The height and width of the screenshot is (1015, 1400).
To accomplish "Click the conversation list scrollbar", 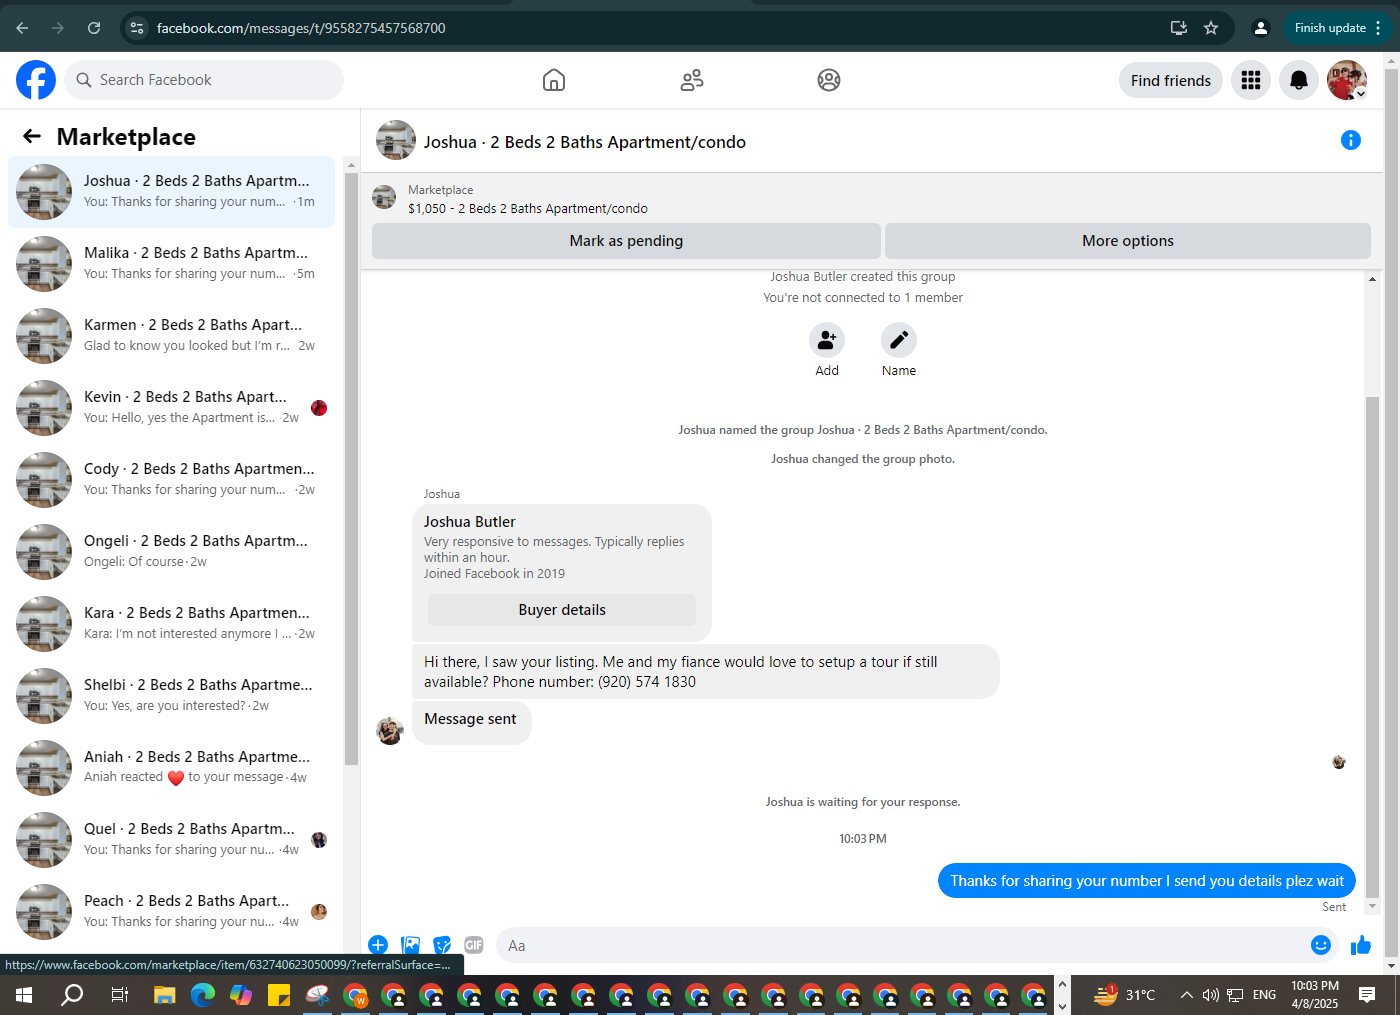I will point(351,468).
